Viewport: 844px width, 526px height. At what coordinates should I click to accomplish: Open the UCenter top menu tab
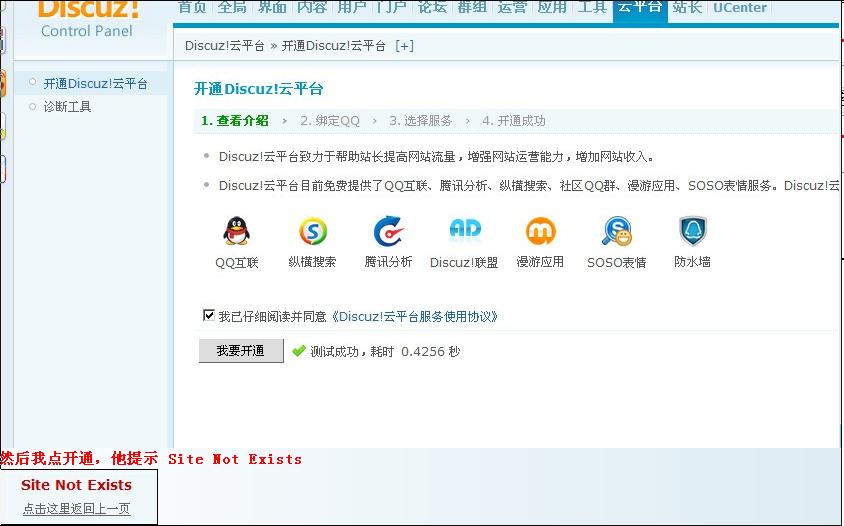click(x=740, y=8)
